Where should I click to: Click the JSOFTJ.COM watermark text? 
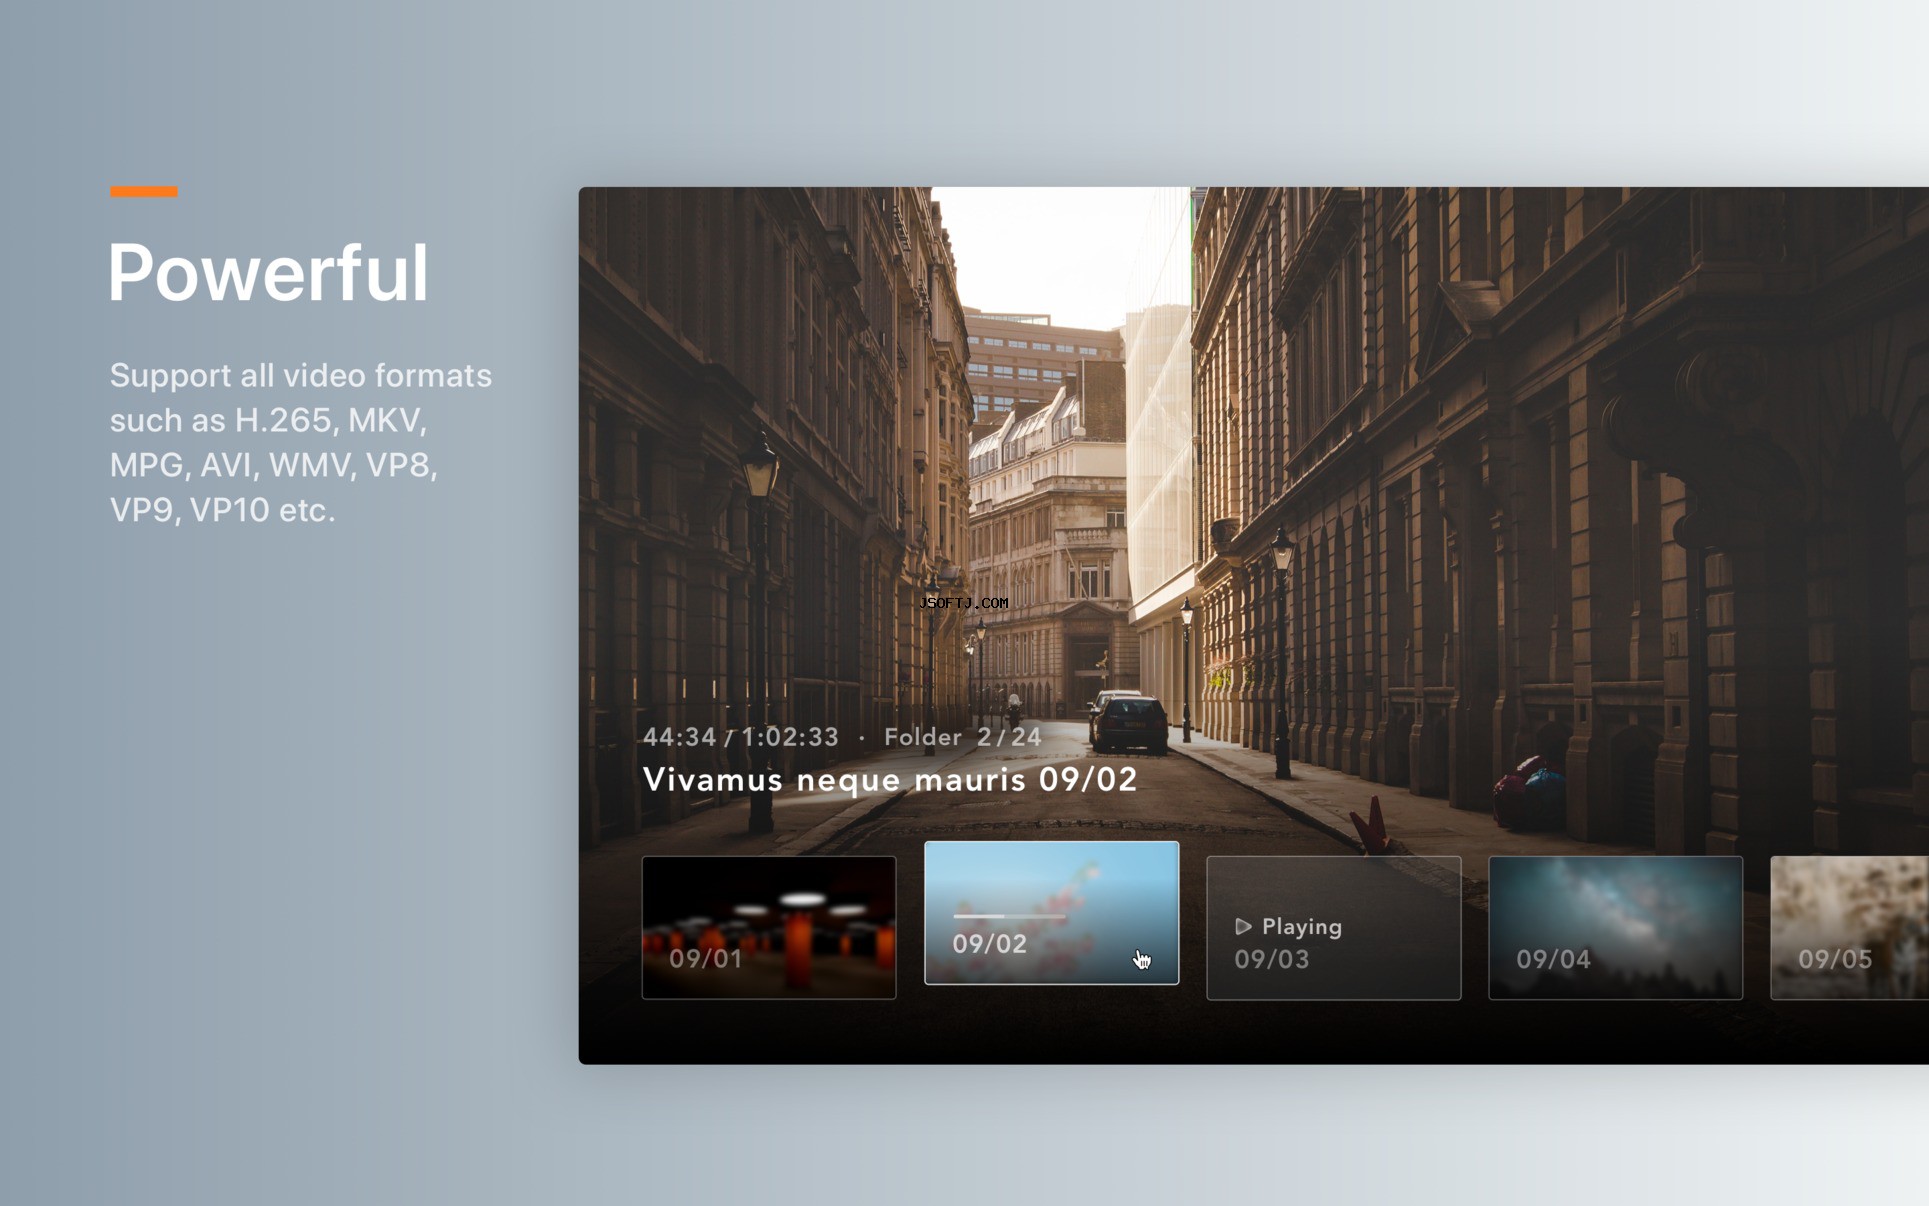pos(964,603)
